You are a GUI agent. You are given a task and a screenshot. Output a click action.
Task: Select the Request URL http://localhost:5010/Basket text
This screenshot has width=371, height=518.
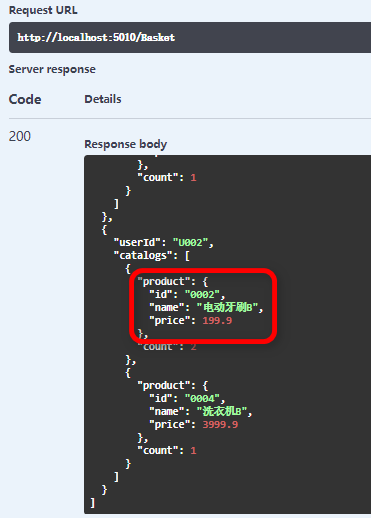(x=96, y=37)
